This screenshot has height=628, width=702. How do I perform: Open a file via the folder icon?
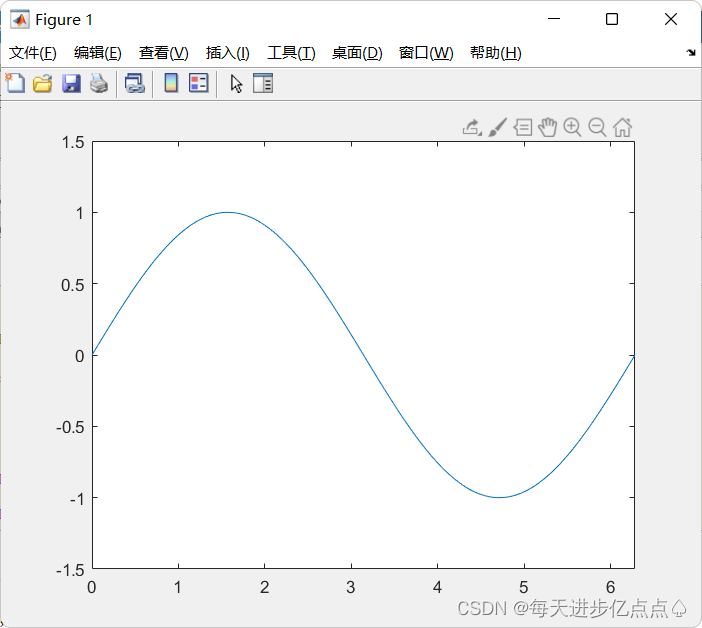coord(43,84)
